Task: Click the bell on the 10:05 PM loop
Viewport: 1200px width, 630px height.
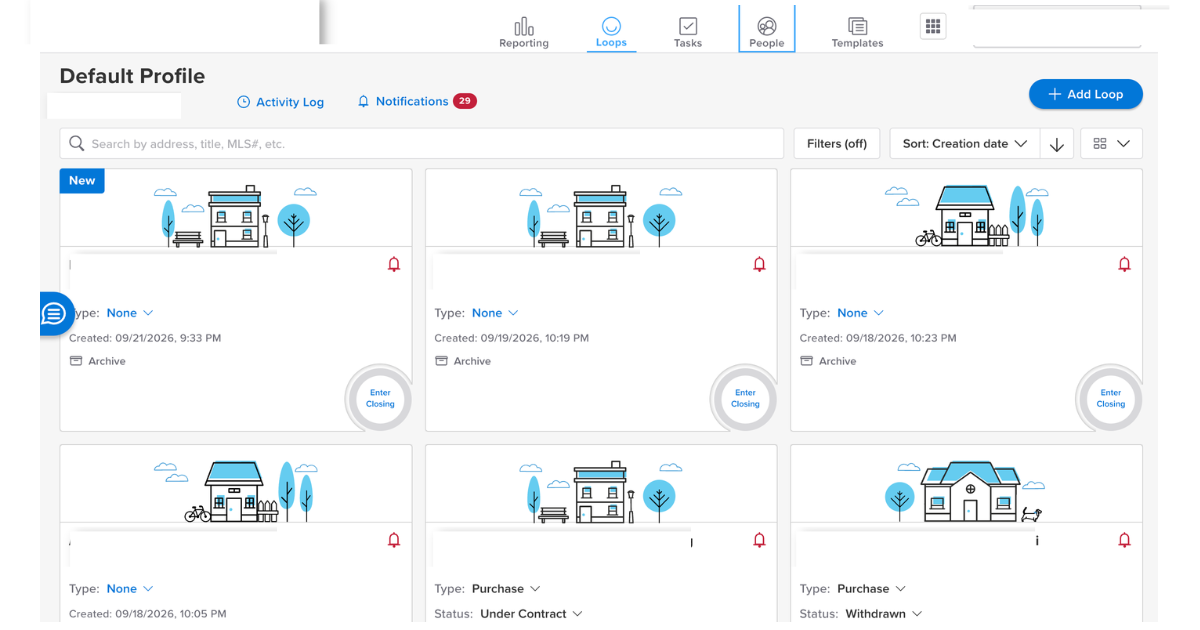Action: (x=394, y=540)
